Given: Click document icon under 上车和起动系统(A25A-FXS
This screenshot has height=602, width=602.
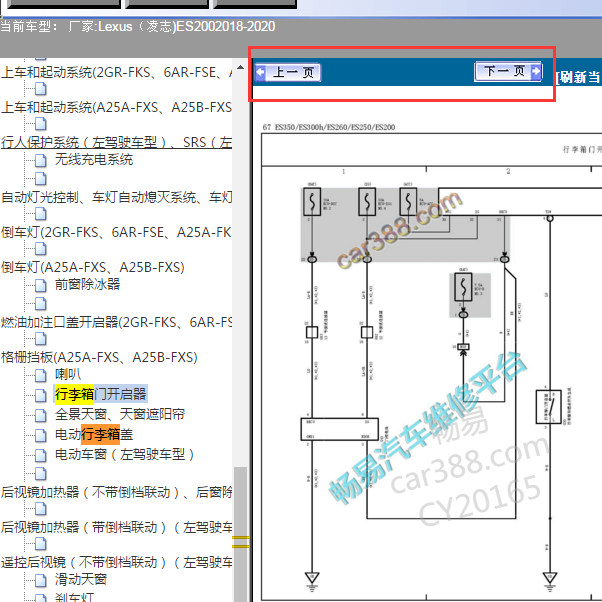Looking at the screenshot, I should pyautogui.click(x=41, y=124).
